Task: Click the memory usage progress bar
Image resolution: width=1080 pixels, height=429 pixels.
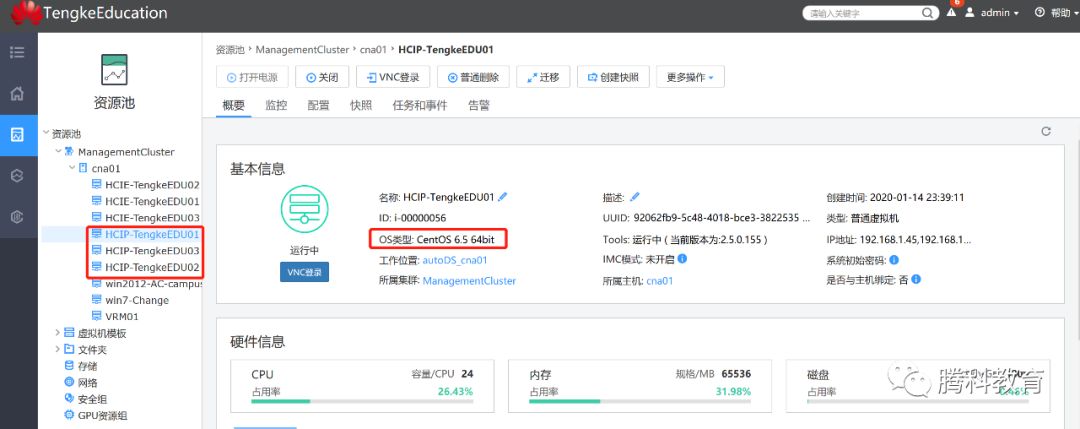Action: (641, 401)
